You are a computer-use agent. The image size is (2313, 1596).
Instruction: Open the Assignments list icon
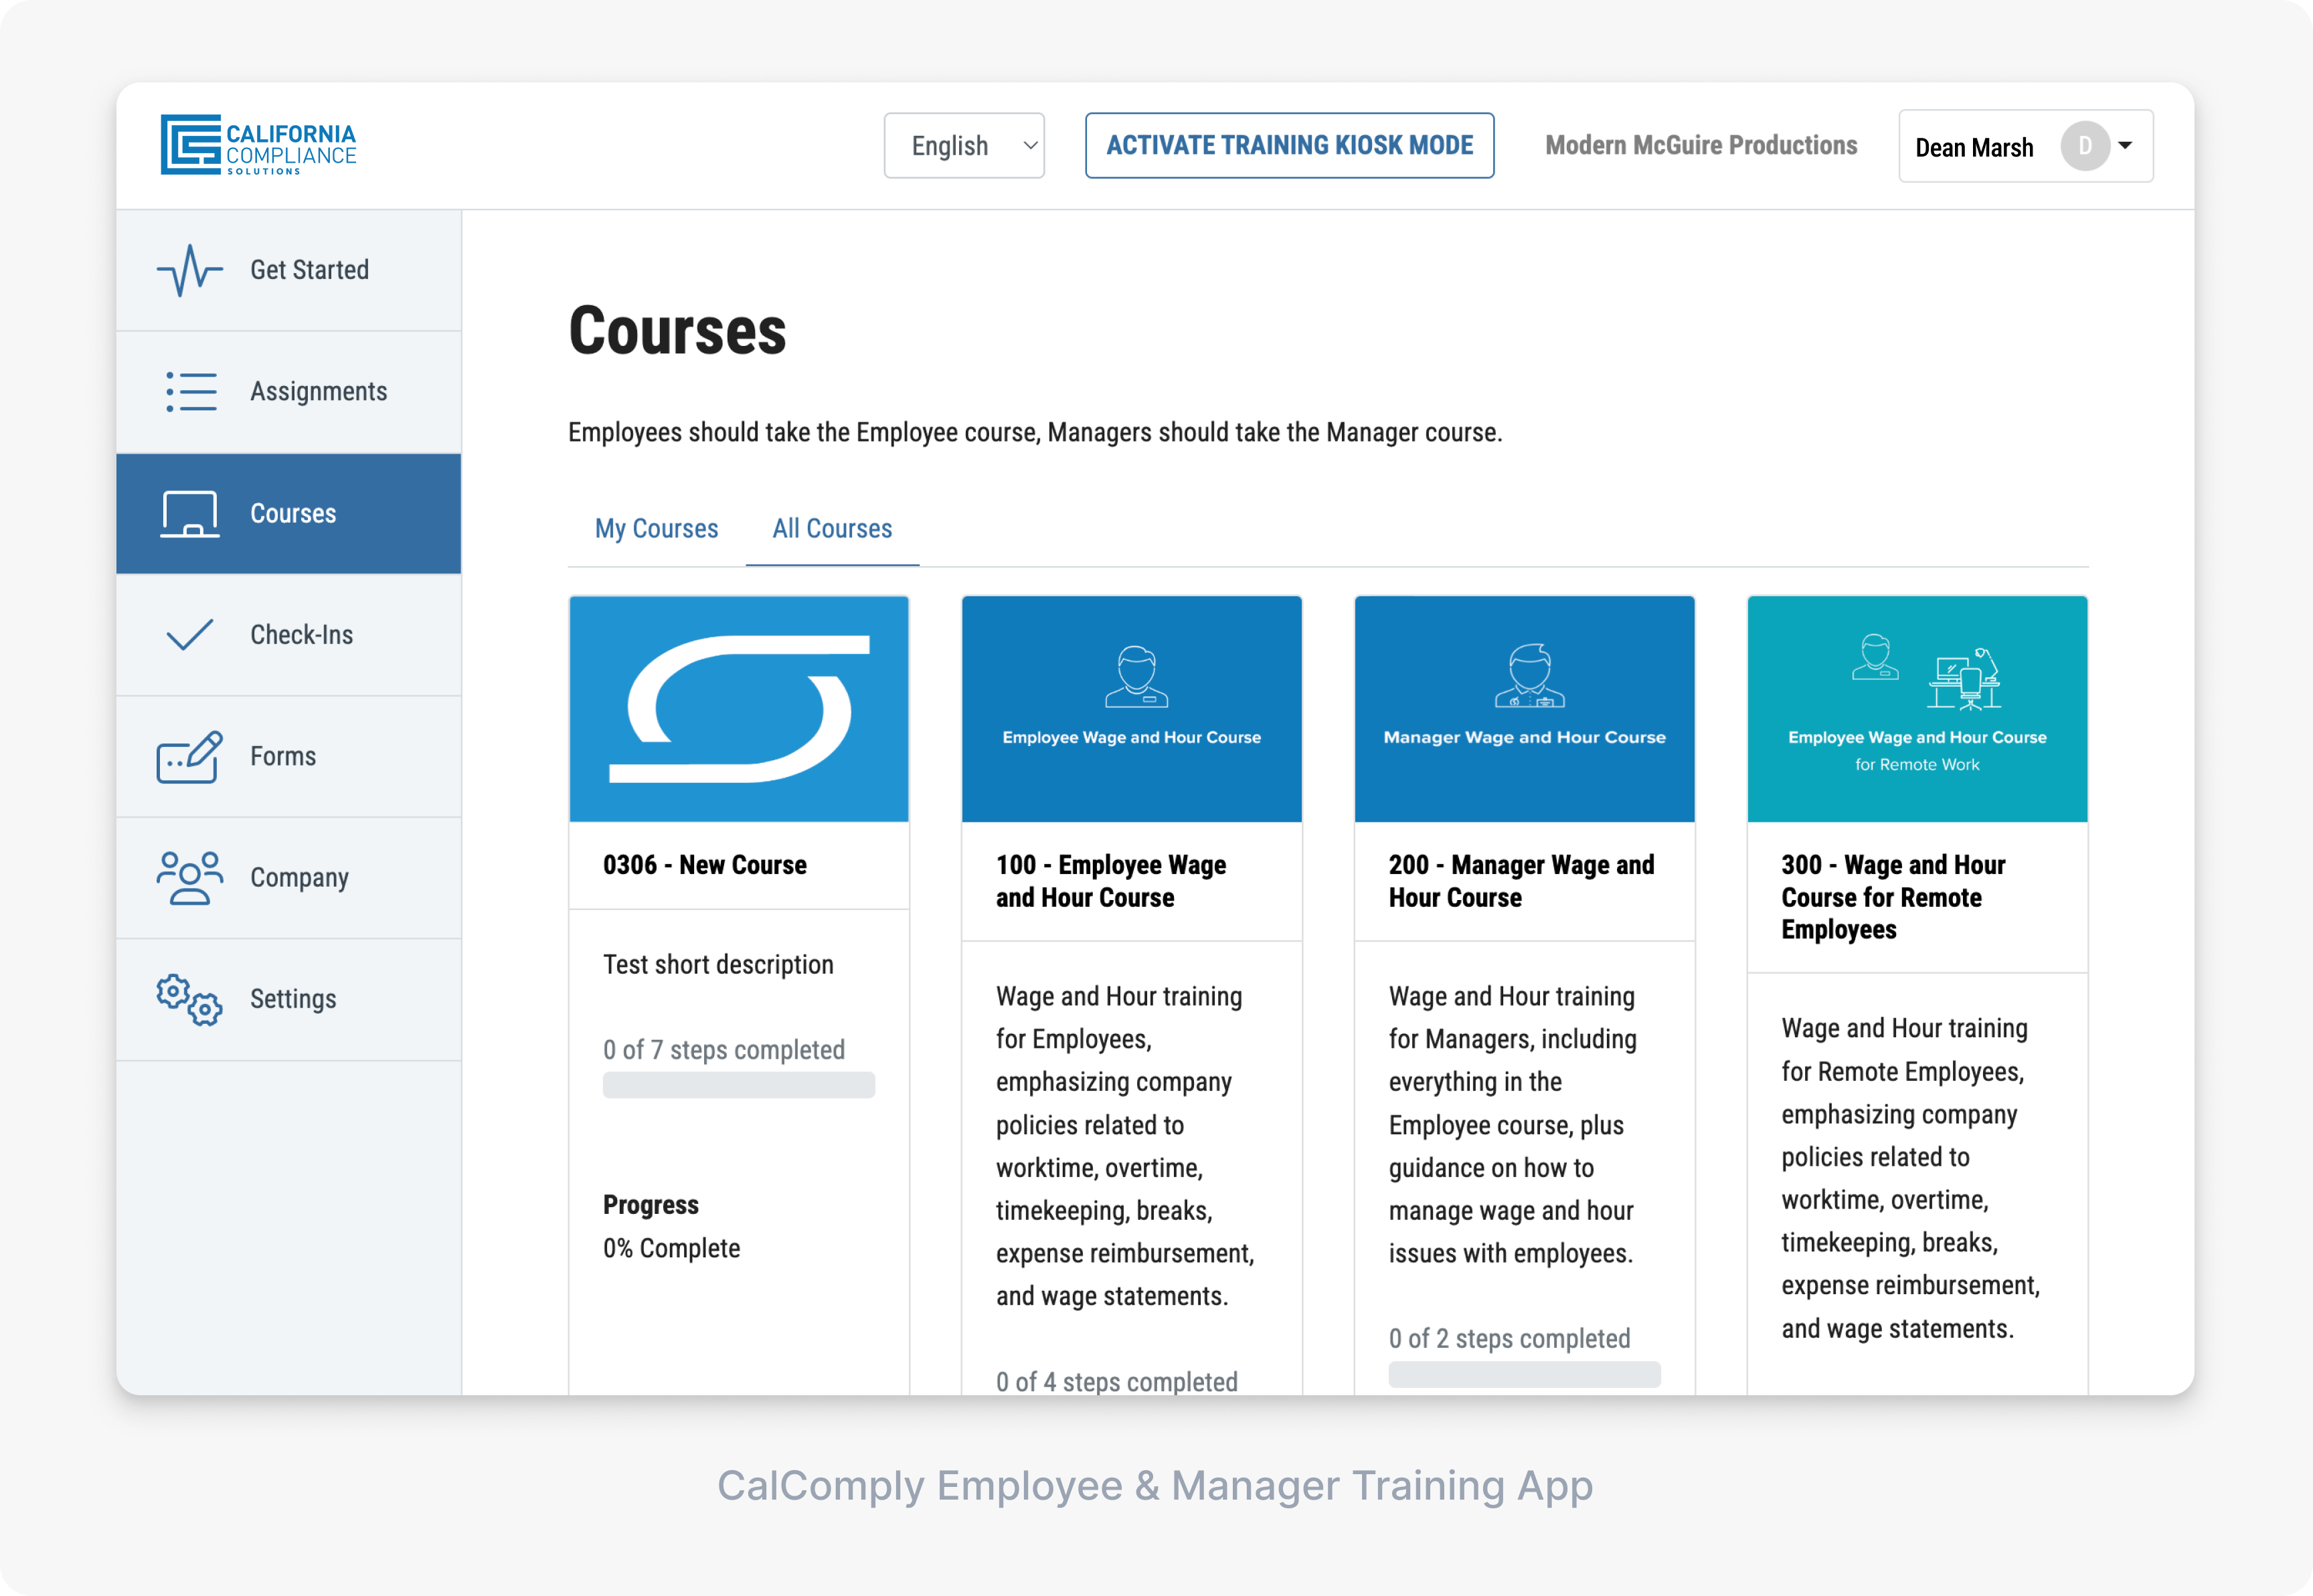coord(190,391)
